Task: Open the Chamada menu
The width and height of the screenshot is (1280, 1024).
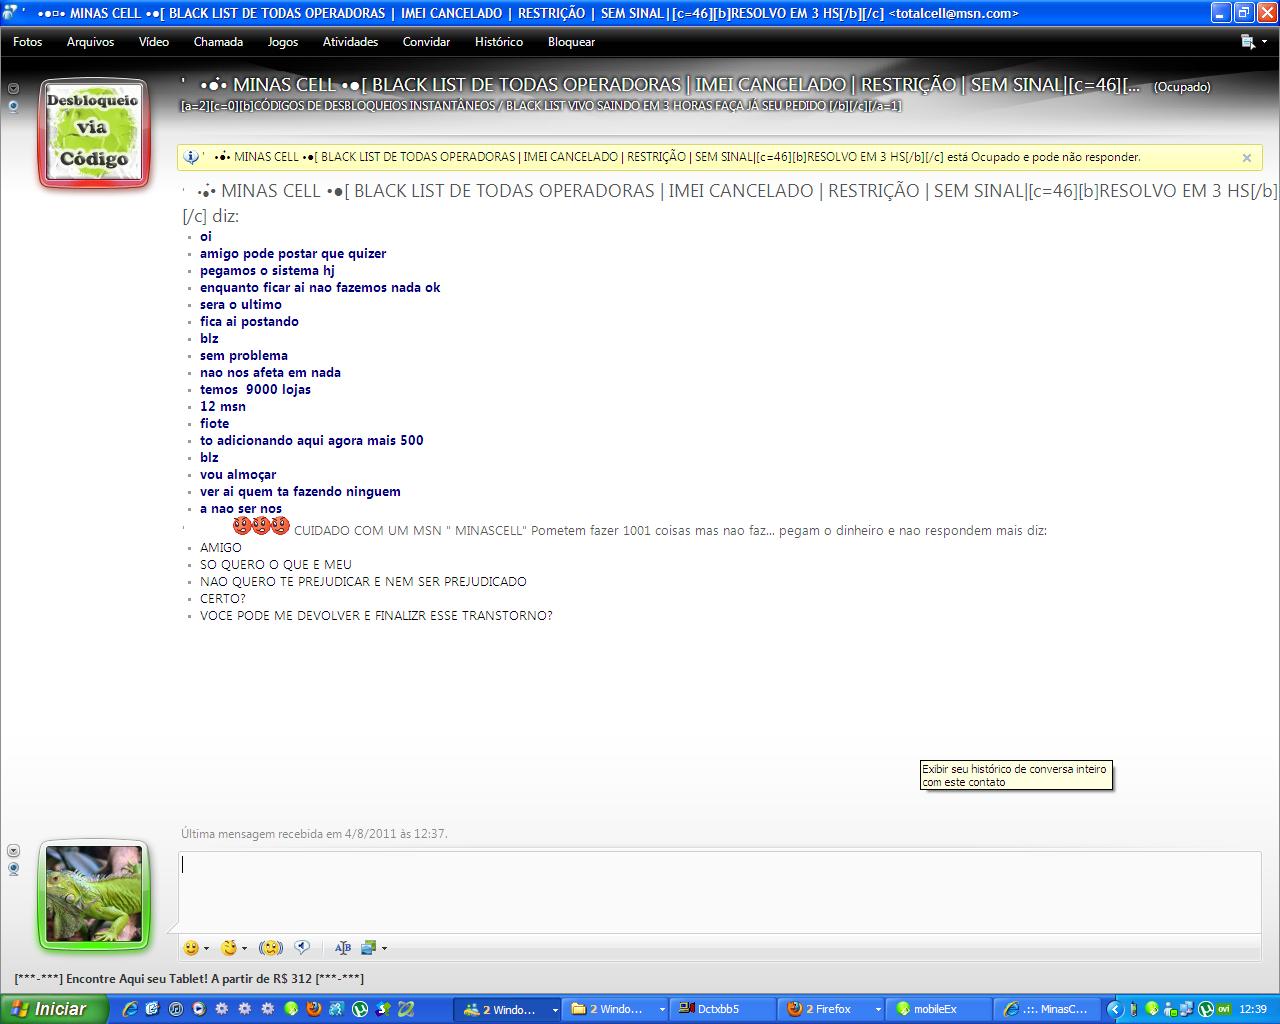Action: coord(218,42)
